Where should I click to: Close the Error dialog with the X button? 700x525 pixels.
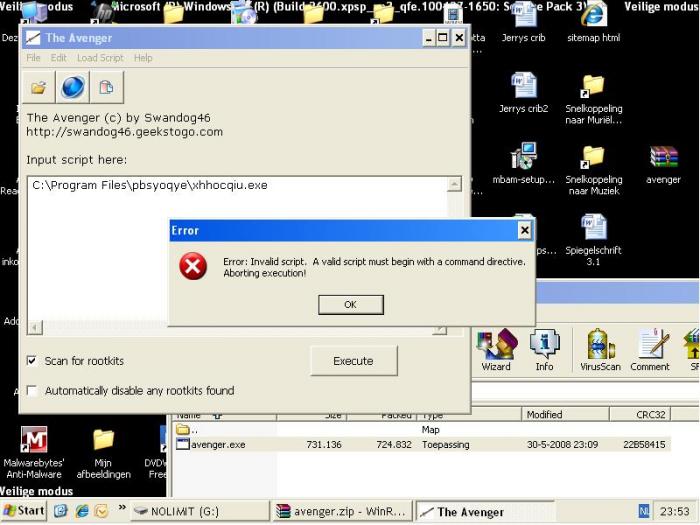pyautogui.click(x=525, y=230)
